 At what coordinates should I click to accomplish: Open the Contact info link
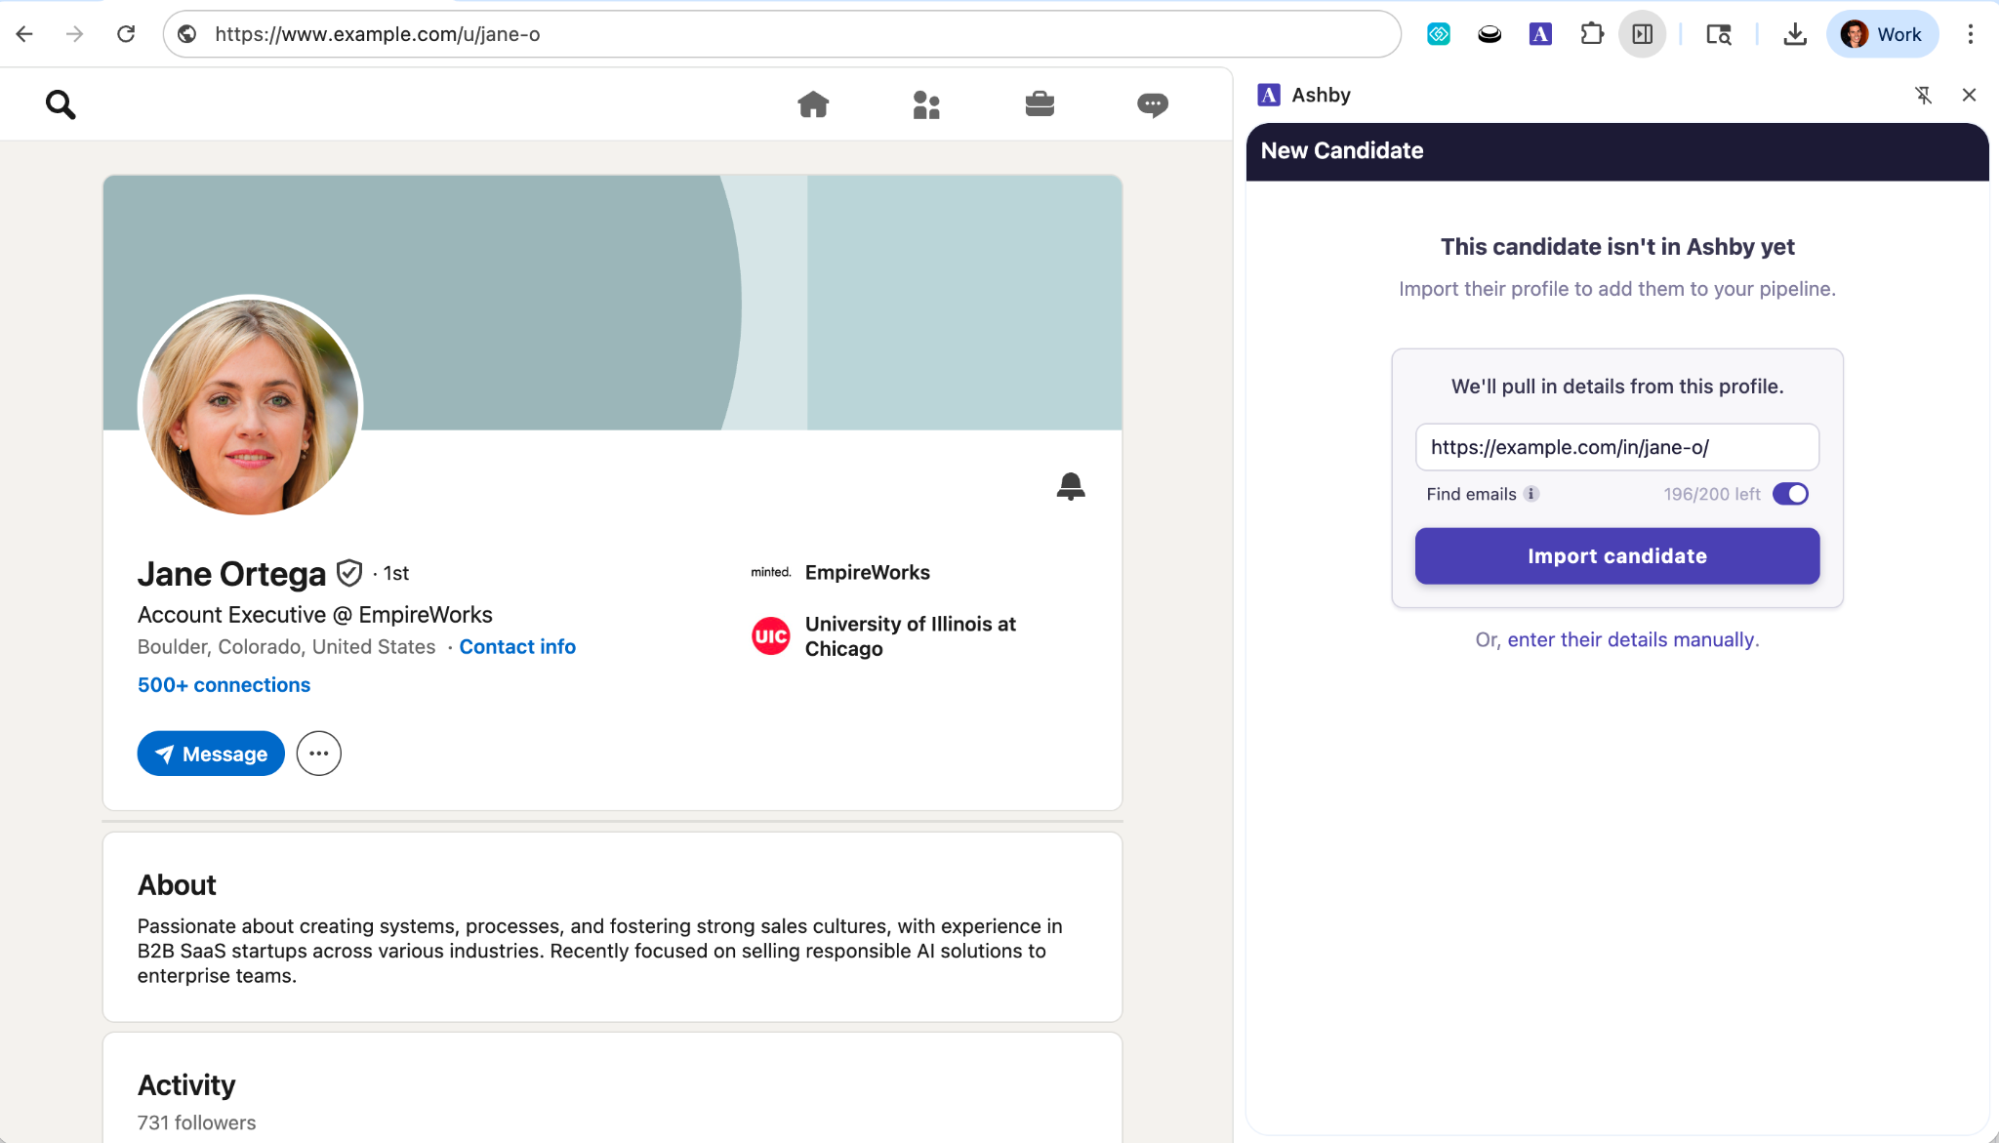click(517, 647)
